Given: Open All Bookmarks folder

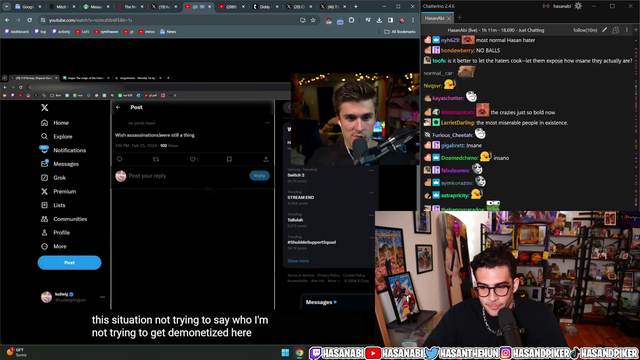Looking at the screenshot, I should (x=400, y=31).
